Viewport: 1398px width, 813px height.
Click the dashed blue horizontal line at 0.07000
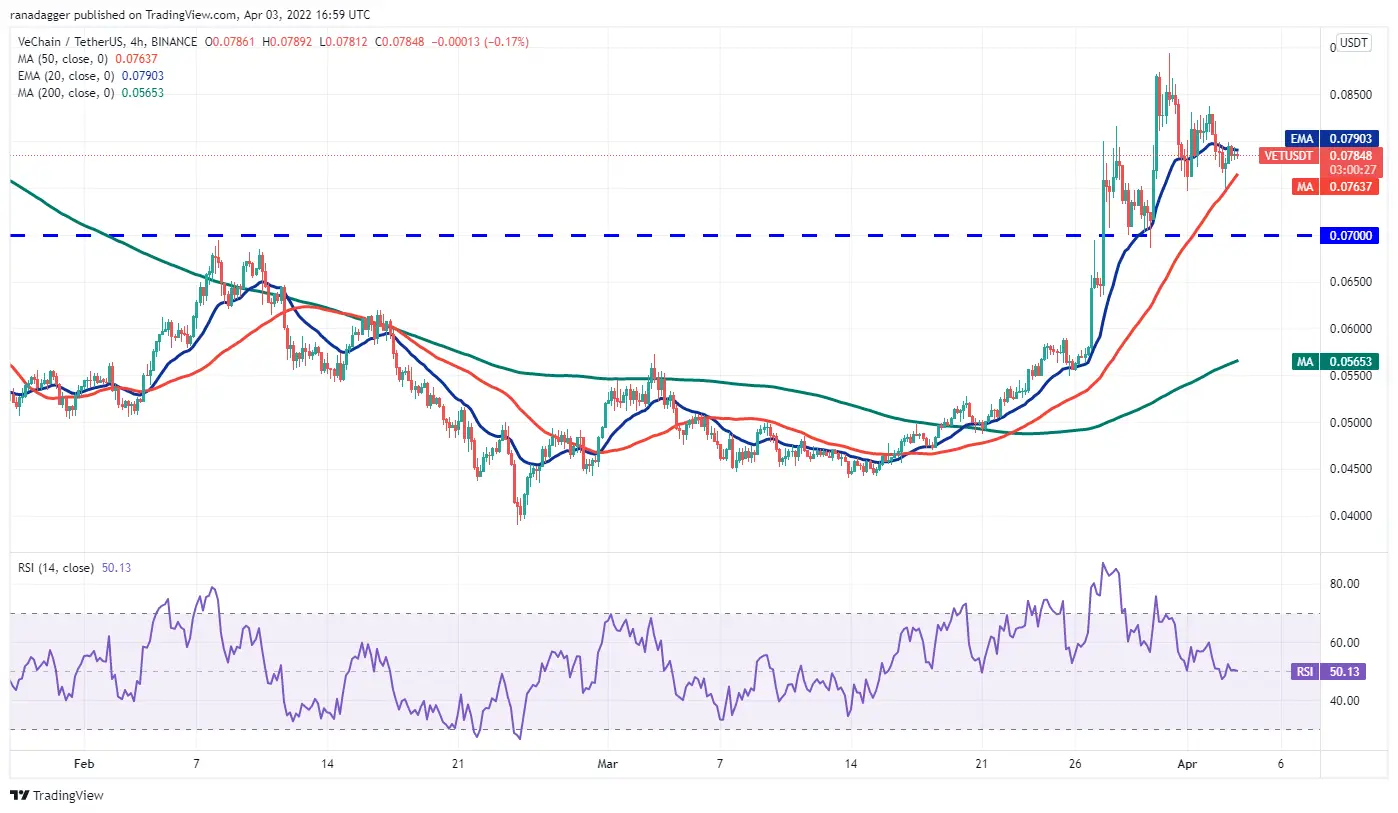tap(600, 235)
